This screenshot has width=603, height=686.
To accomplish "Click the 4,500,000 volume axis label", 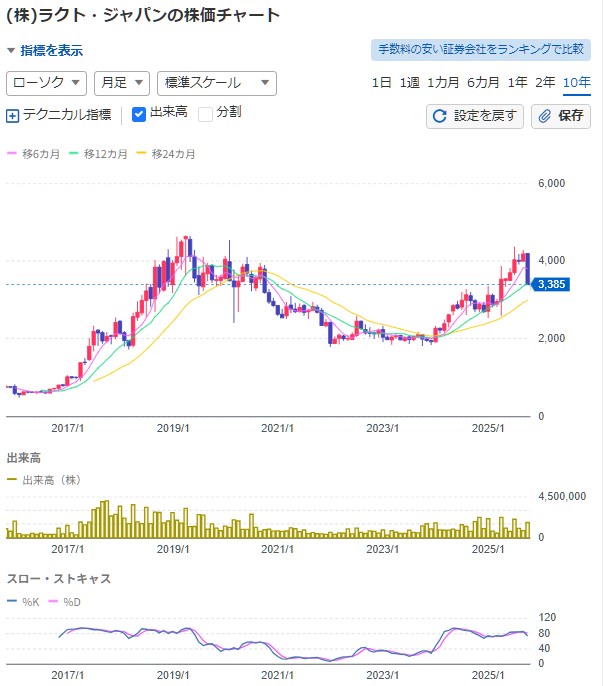I will pos(562,496).
